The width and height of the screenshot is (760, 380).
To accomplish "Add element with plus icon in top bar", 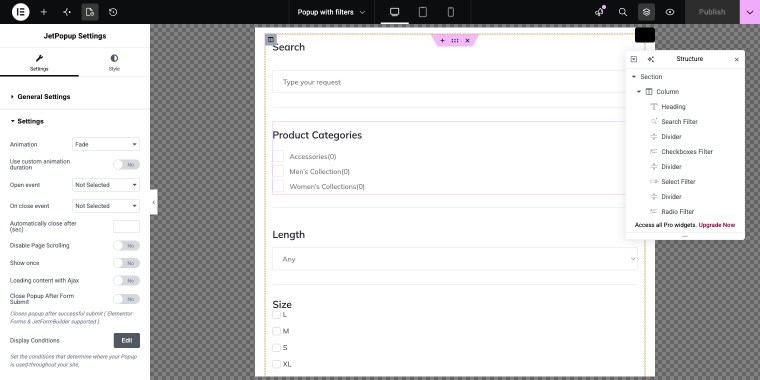I will click(x=44, y=12).
